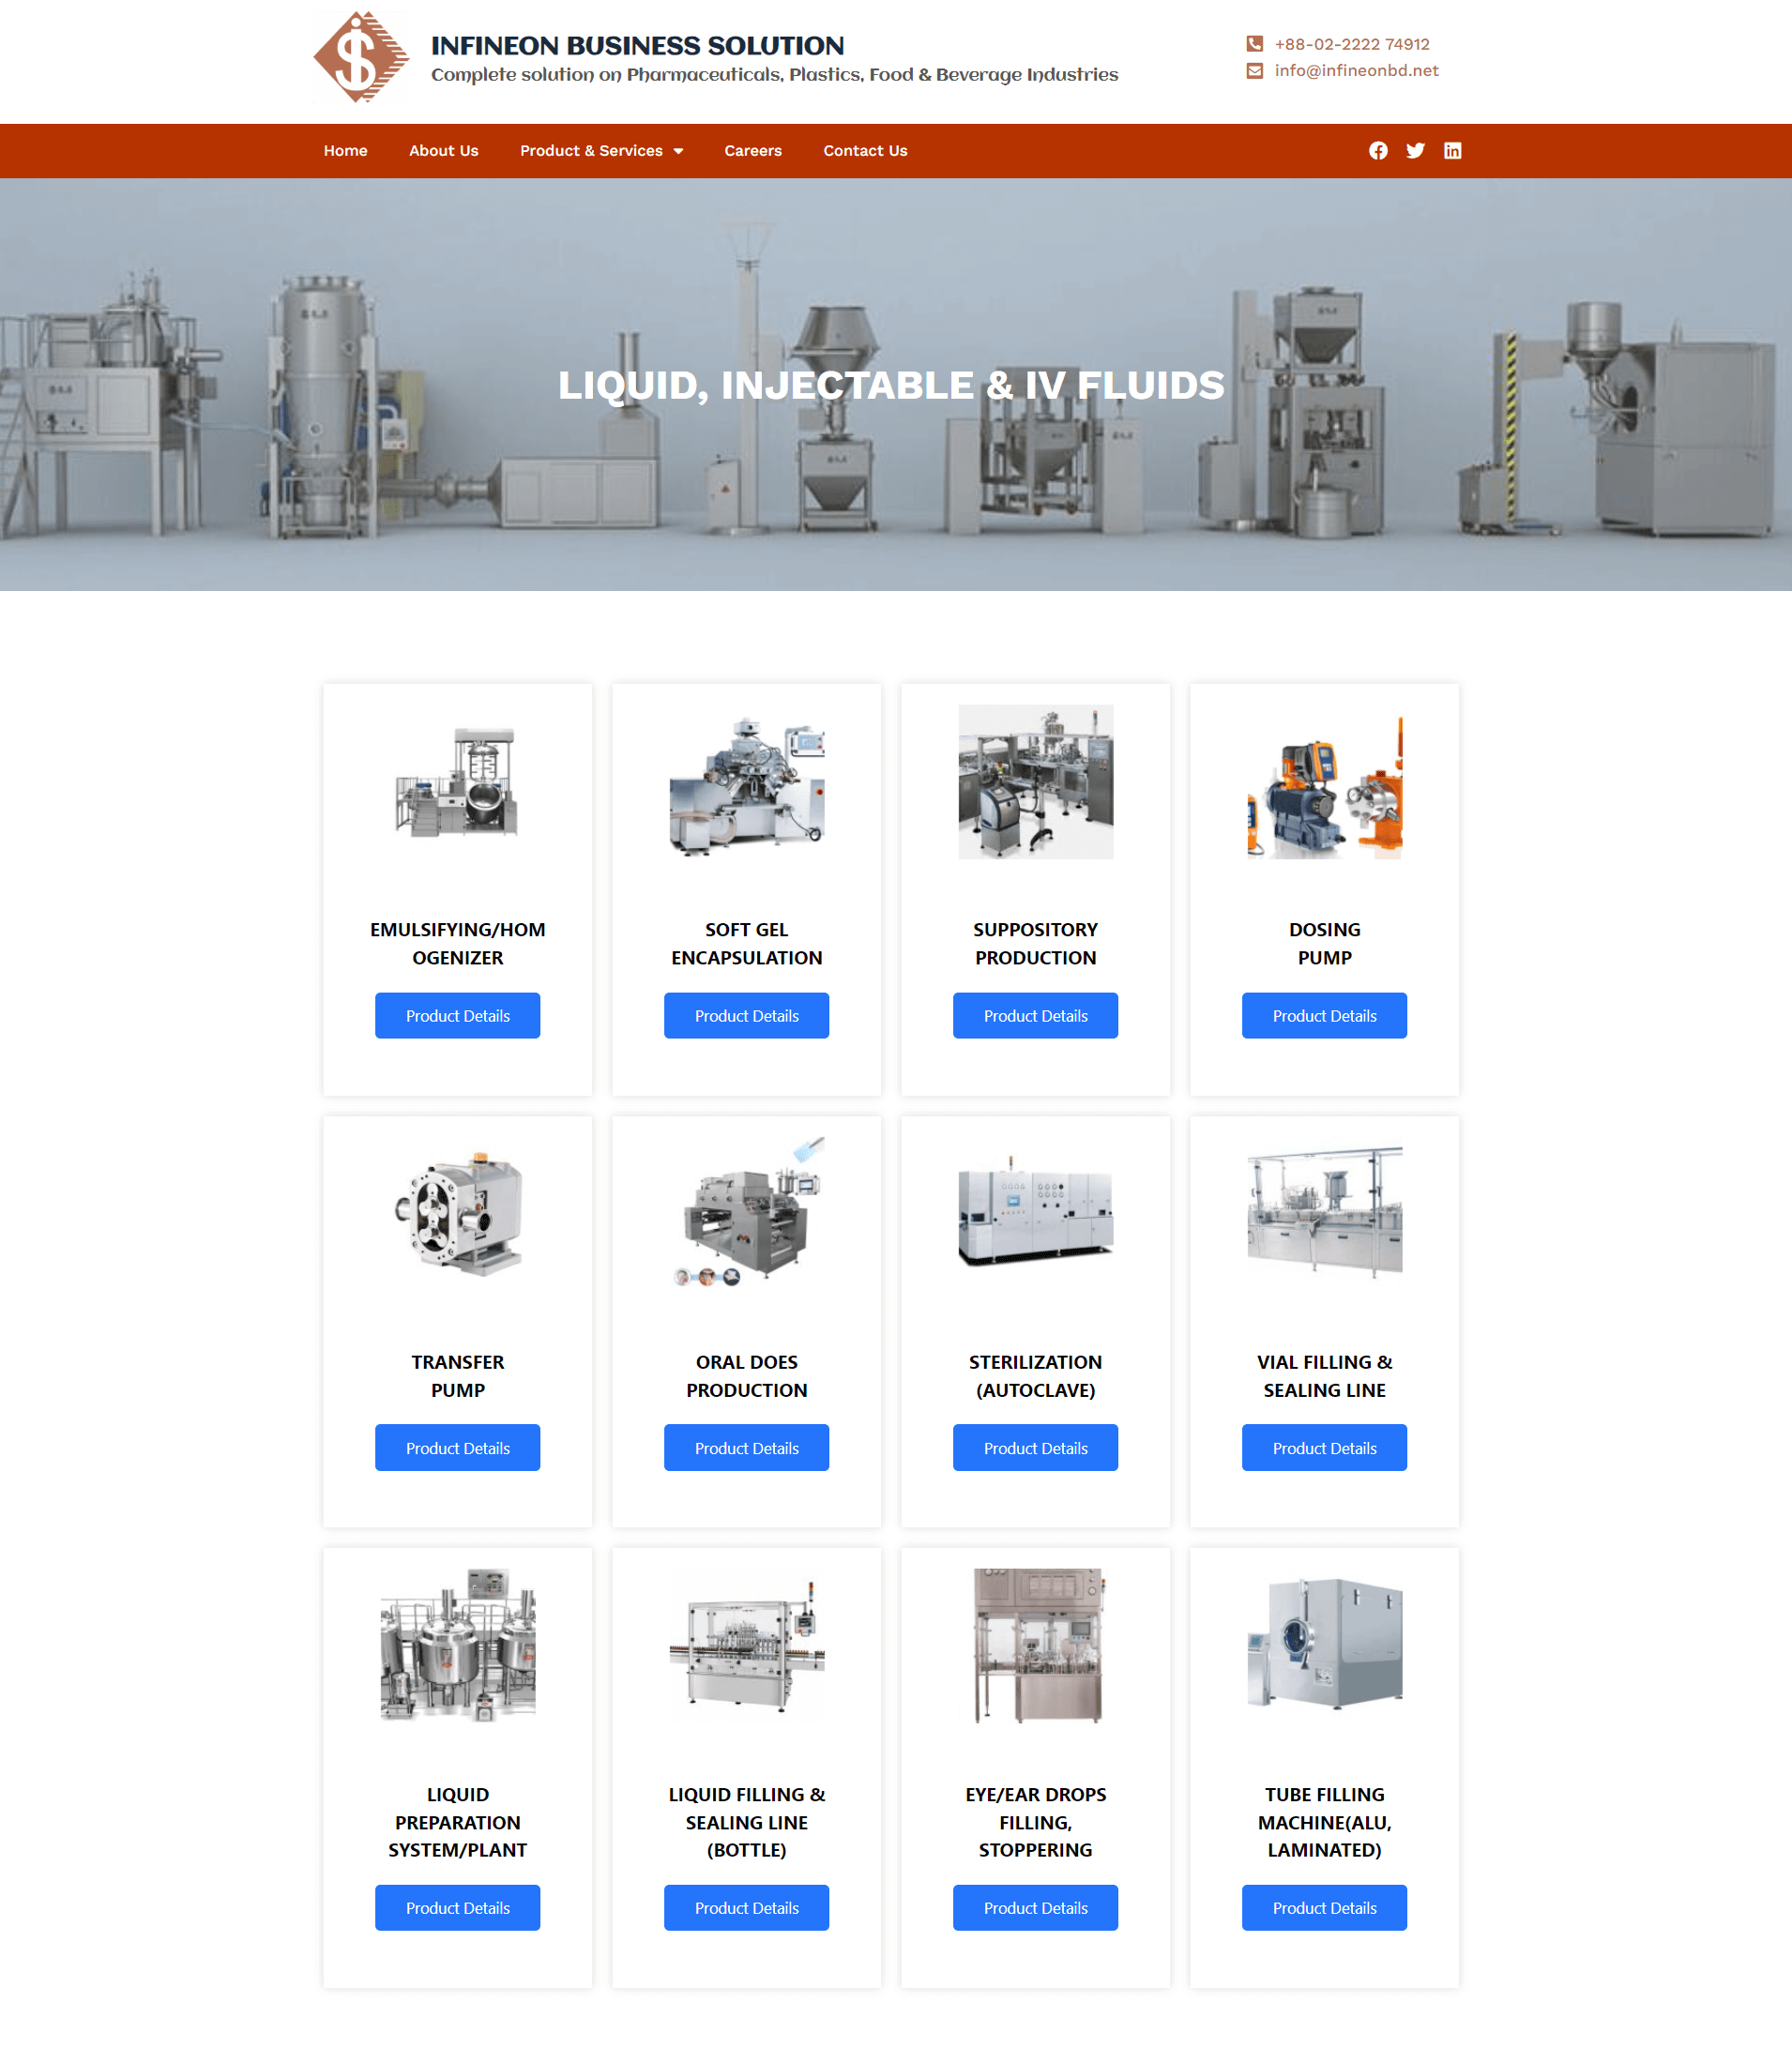Visit the LinkedIn page icon
Viewport: 1792px width, 2063px height.
click(x=1452, y=151)
